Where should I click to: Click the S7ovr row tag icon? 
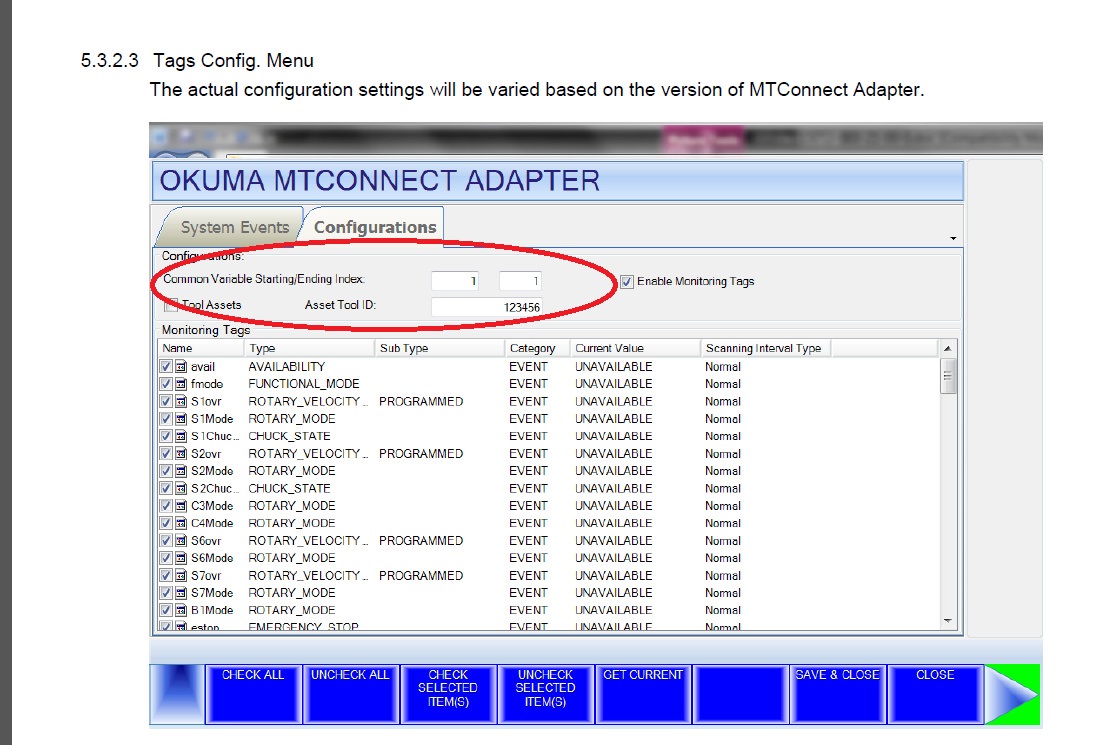click(181, 575)
